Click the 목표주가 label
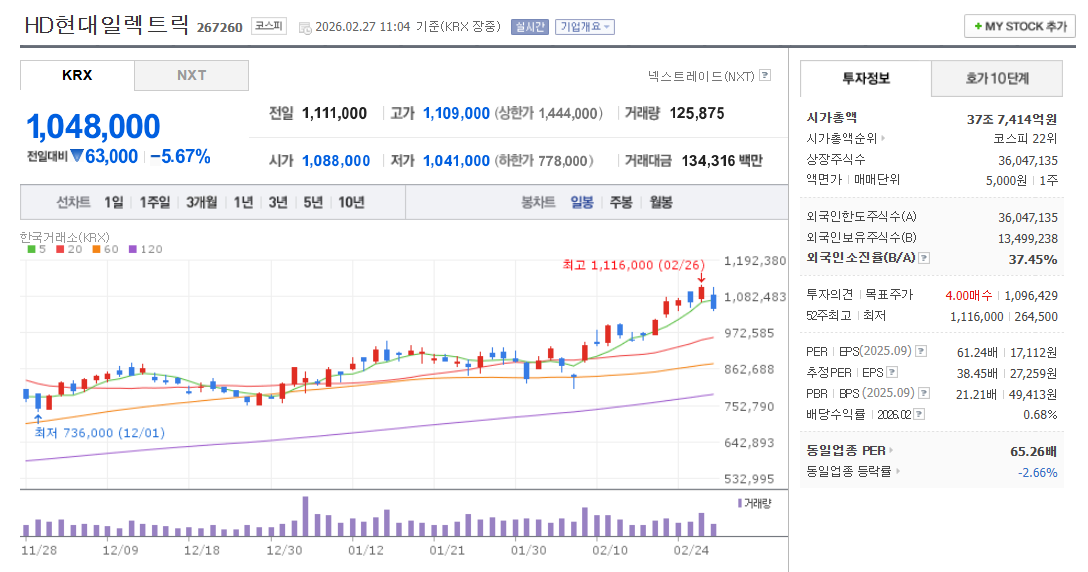1088x572 pixels. 889,295
